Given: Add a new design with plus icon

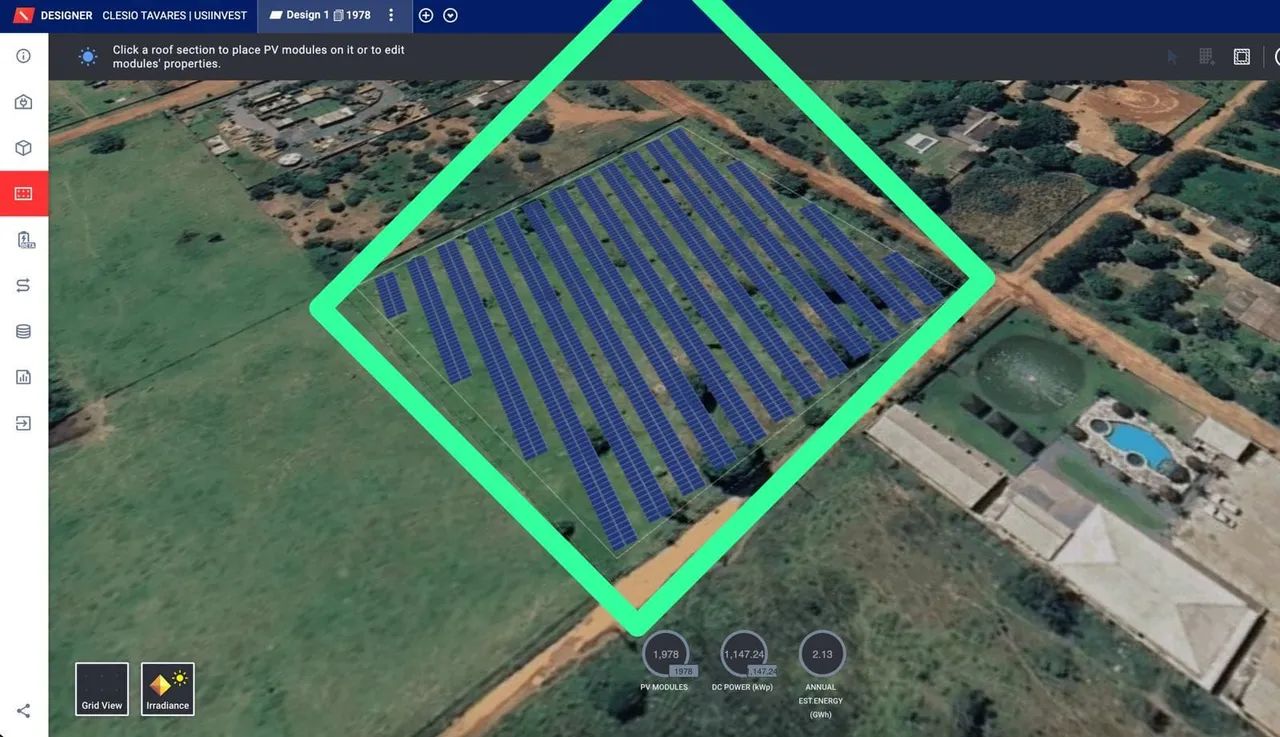Looking at the screenshot, I should point(426,15).
